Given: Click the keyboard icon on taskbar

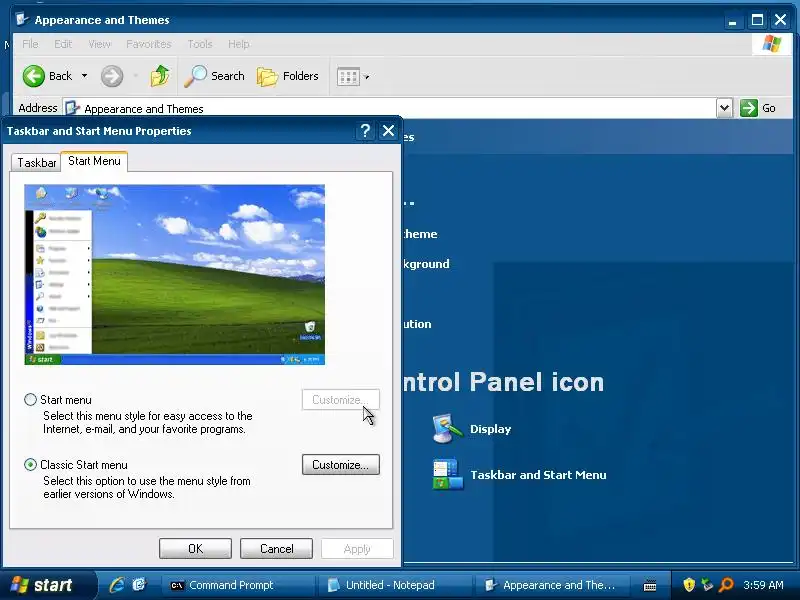Looking at the screenshot, I should click(x=649, y=586).
